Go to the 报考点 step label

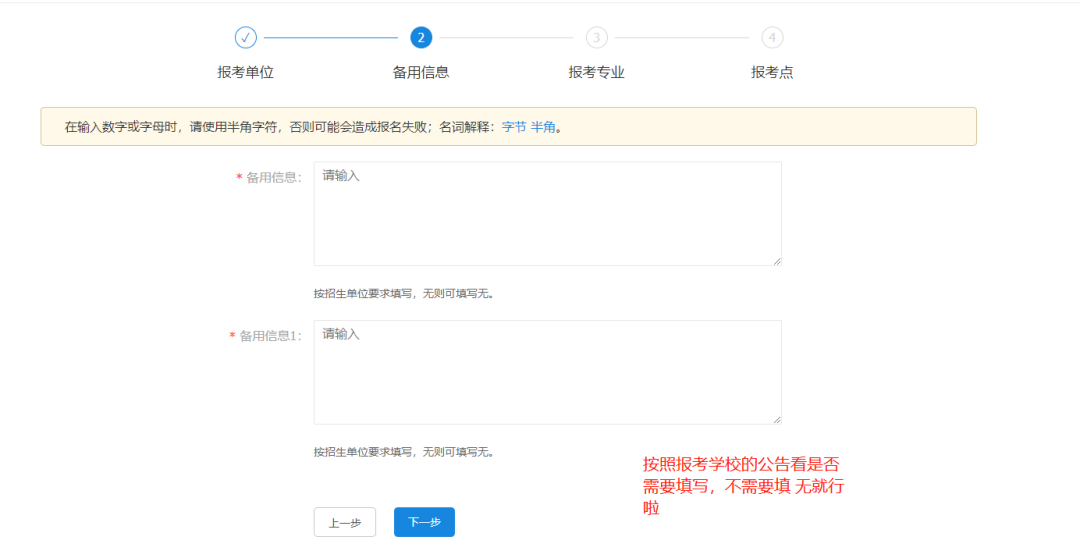pyautogui.click(x=772, y=72)
